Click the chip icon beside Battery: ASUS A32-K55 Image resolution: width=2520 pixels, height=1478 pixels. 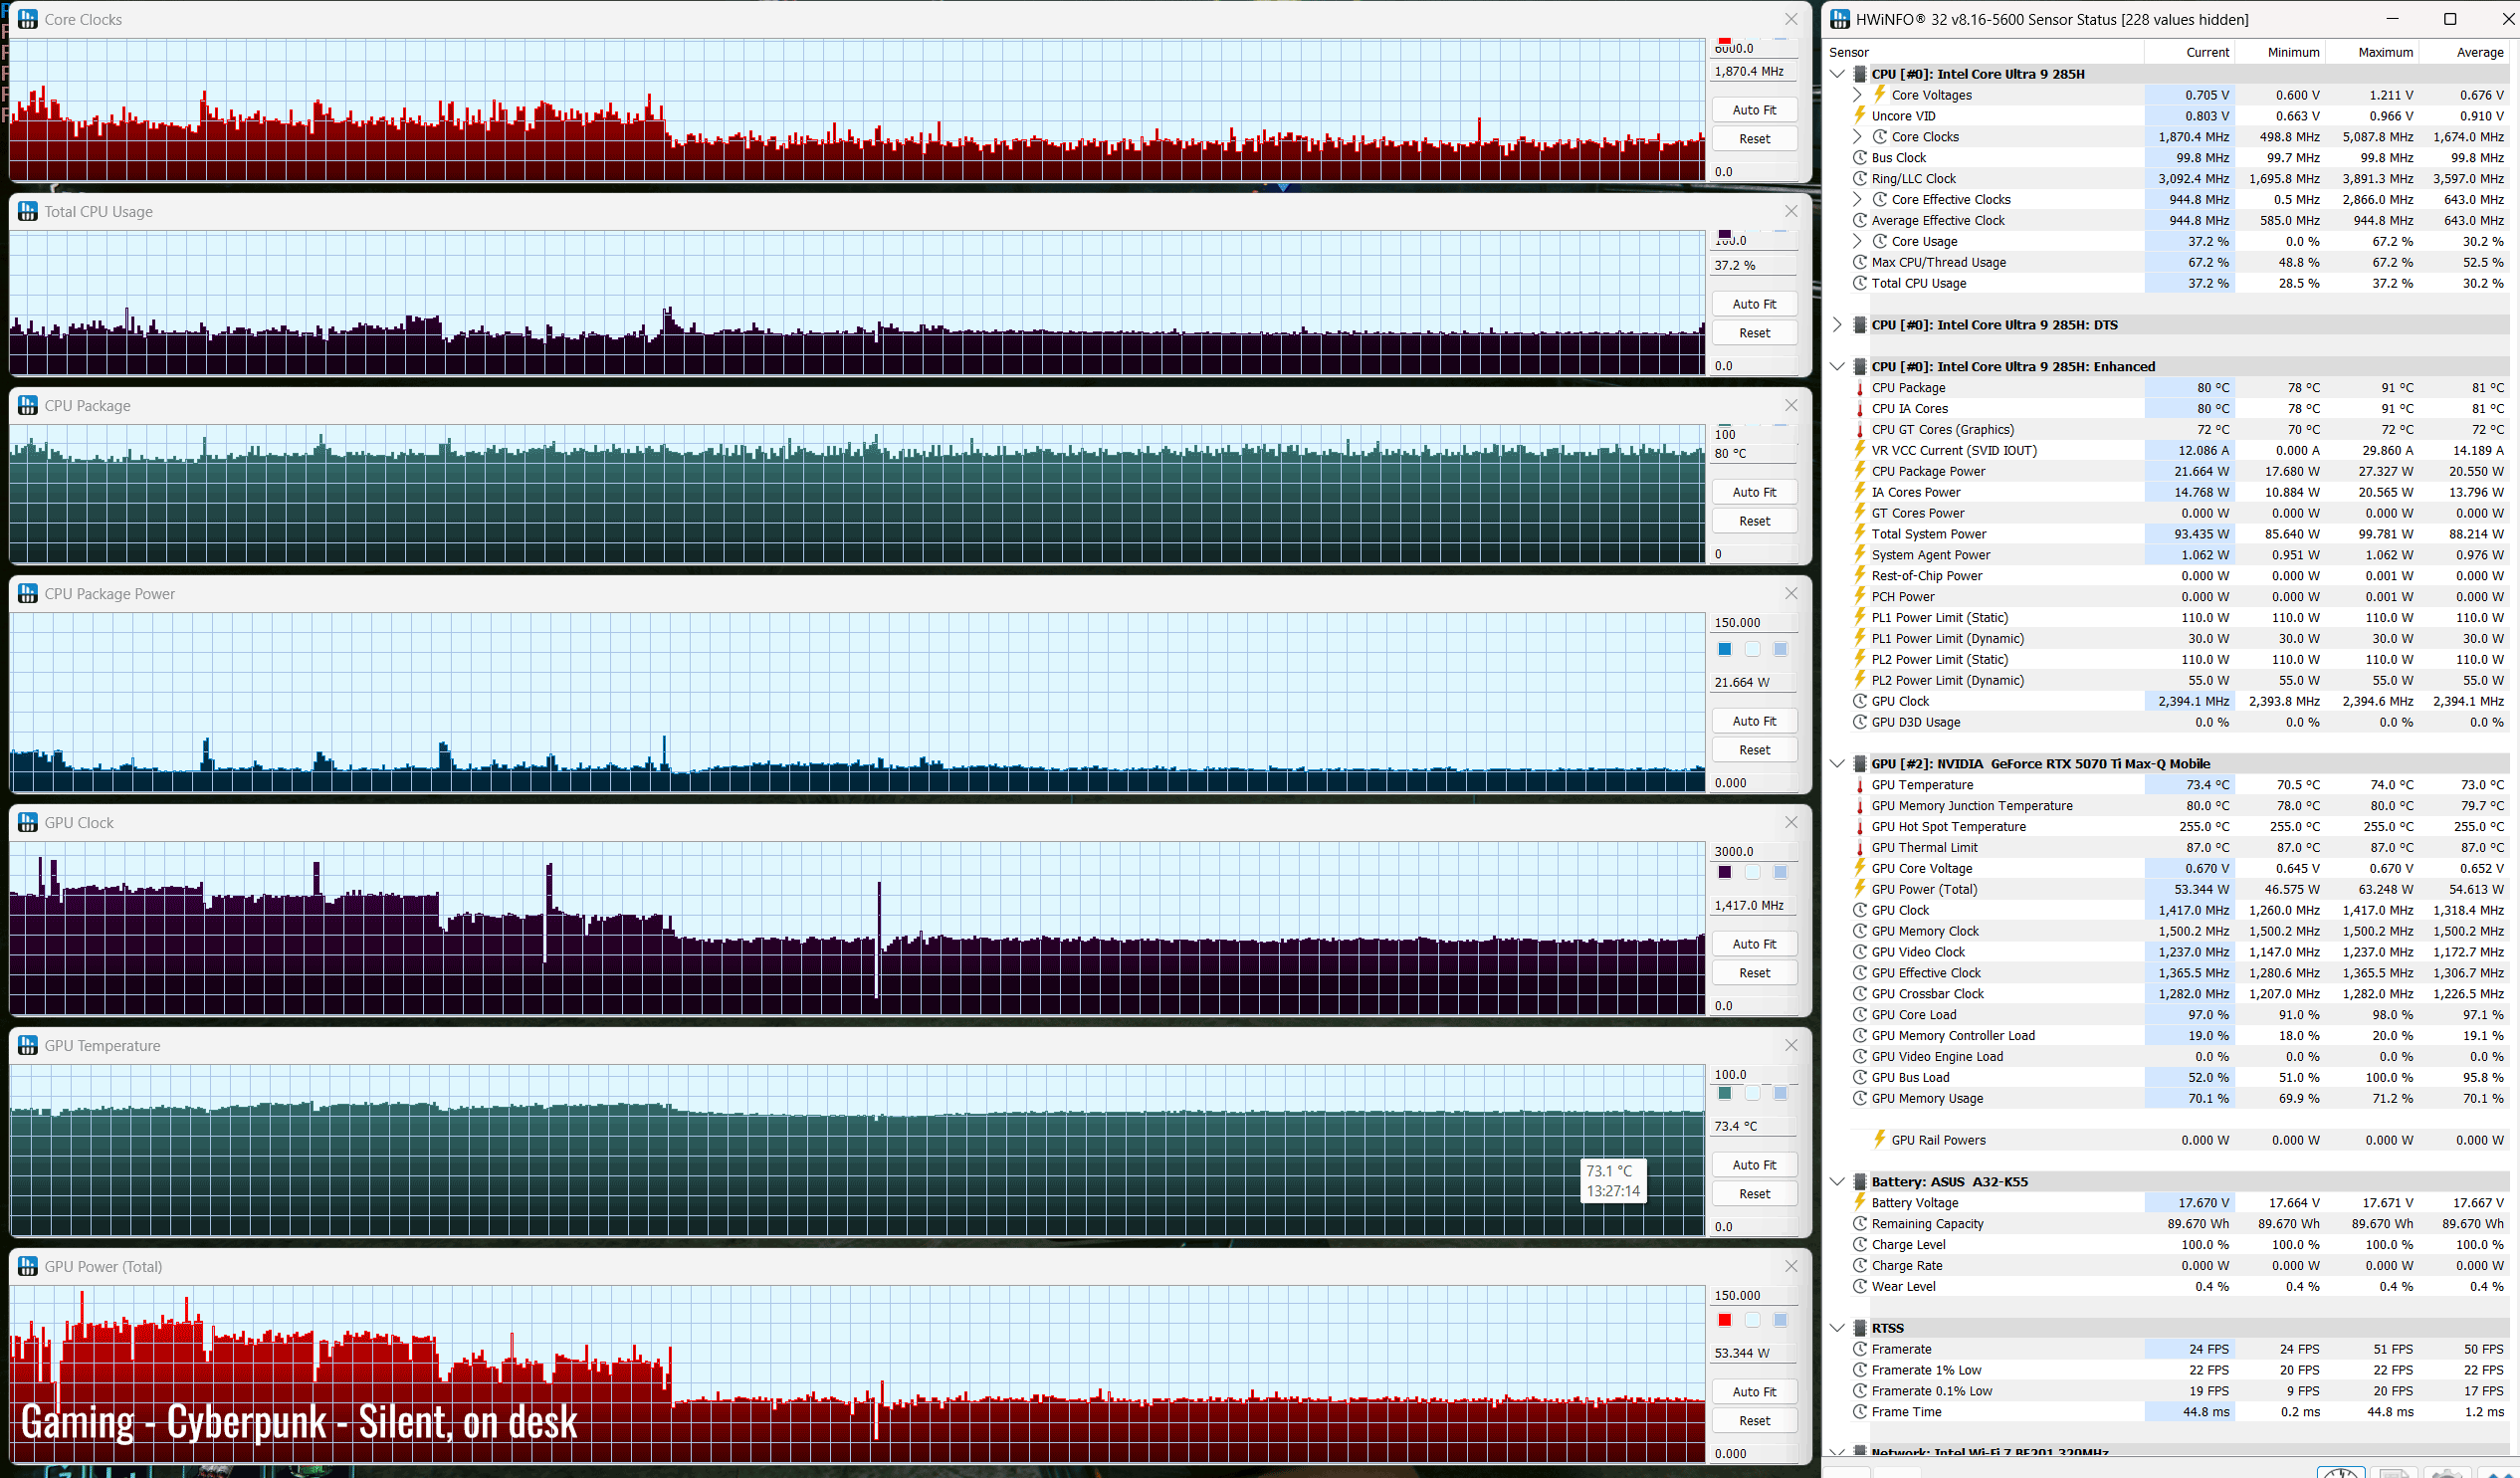pos(1860,1182)
